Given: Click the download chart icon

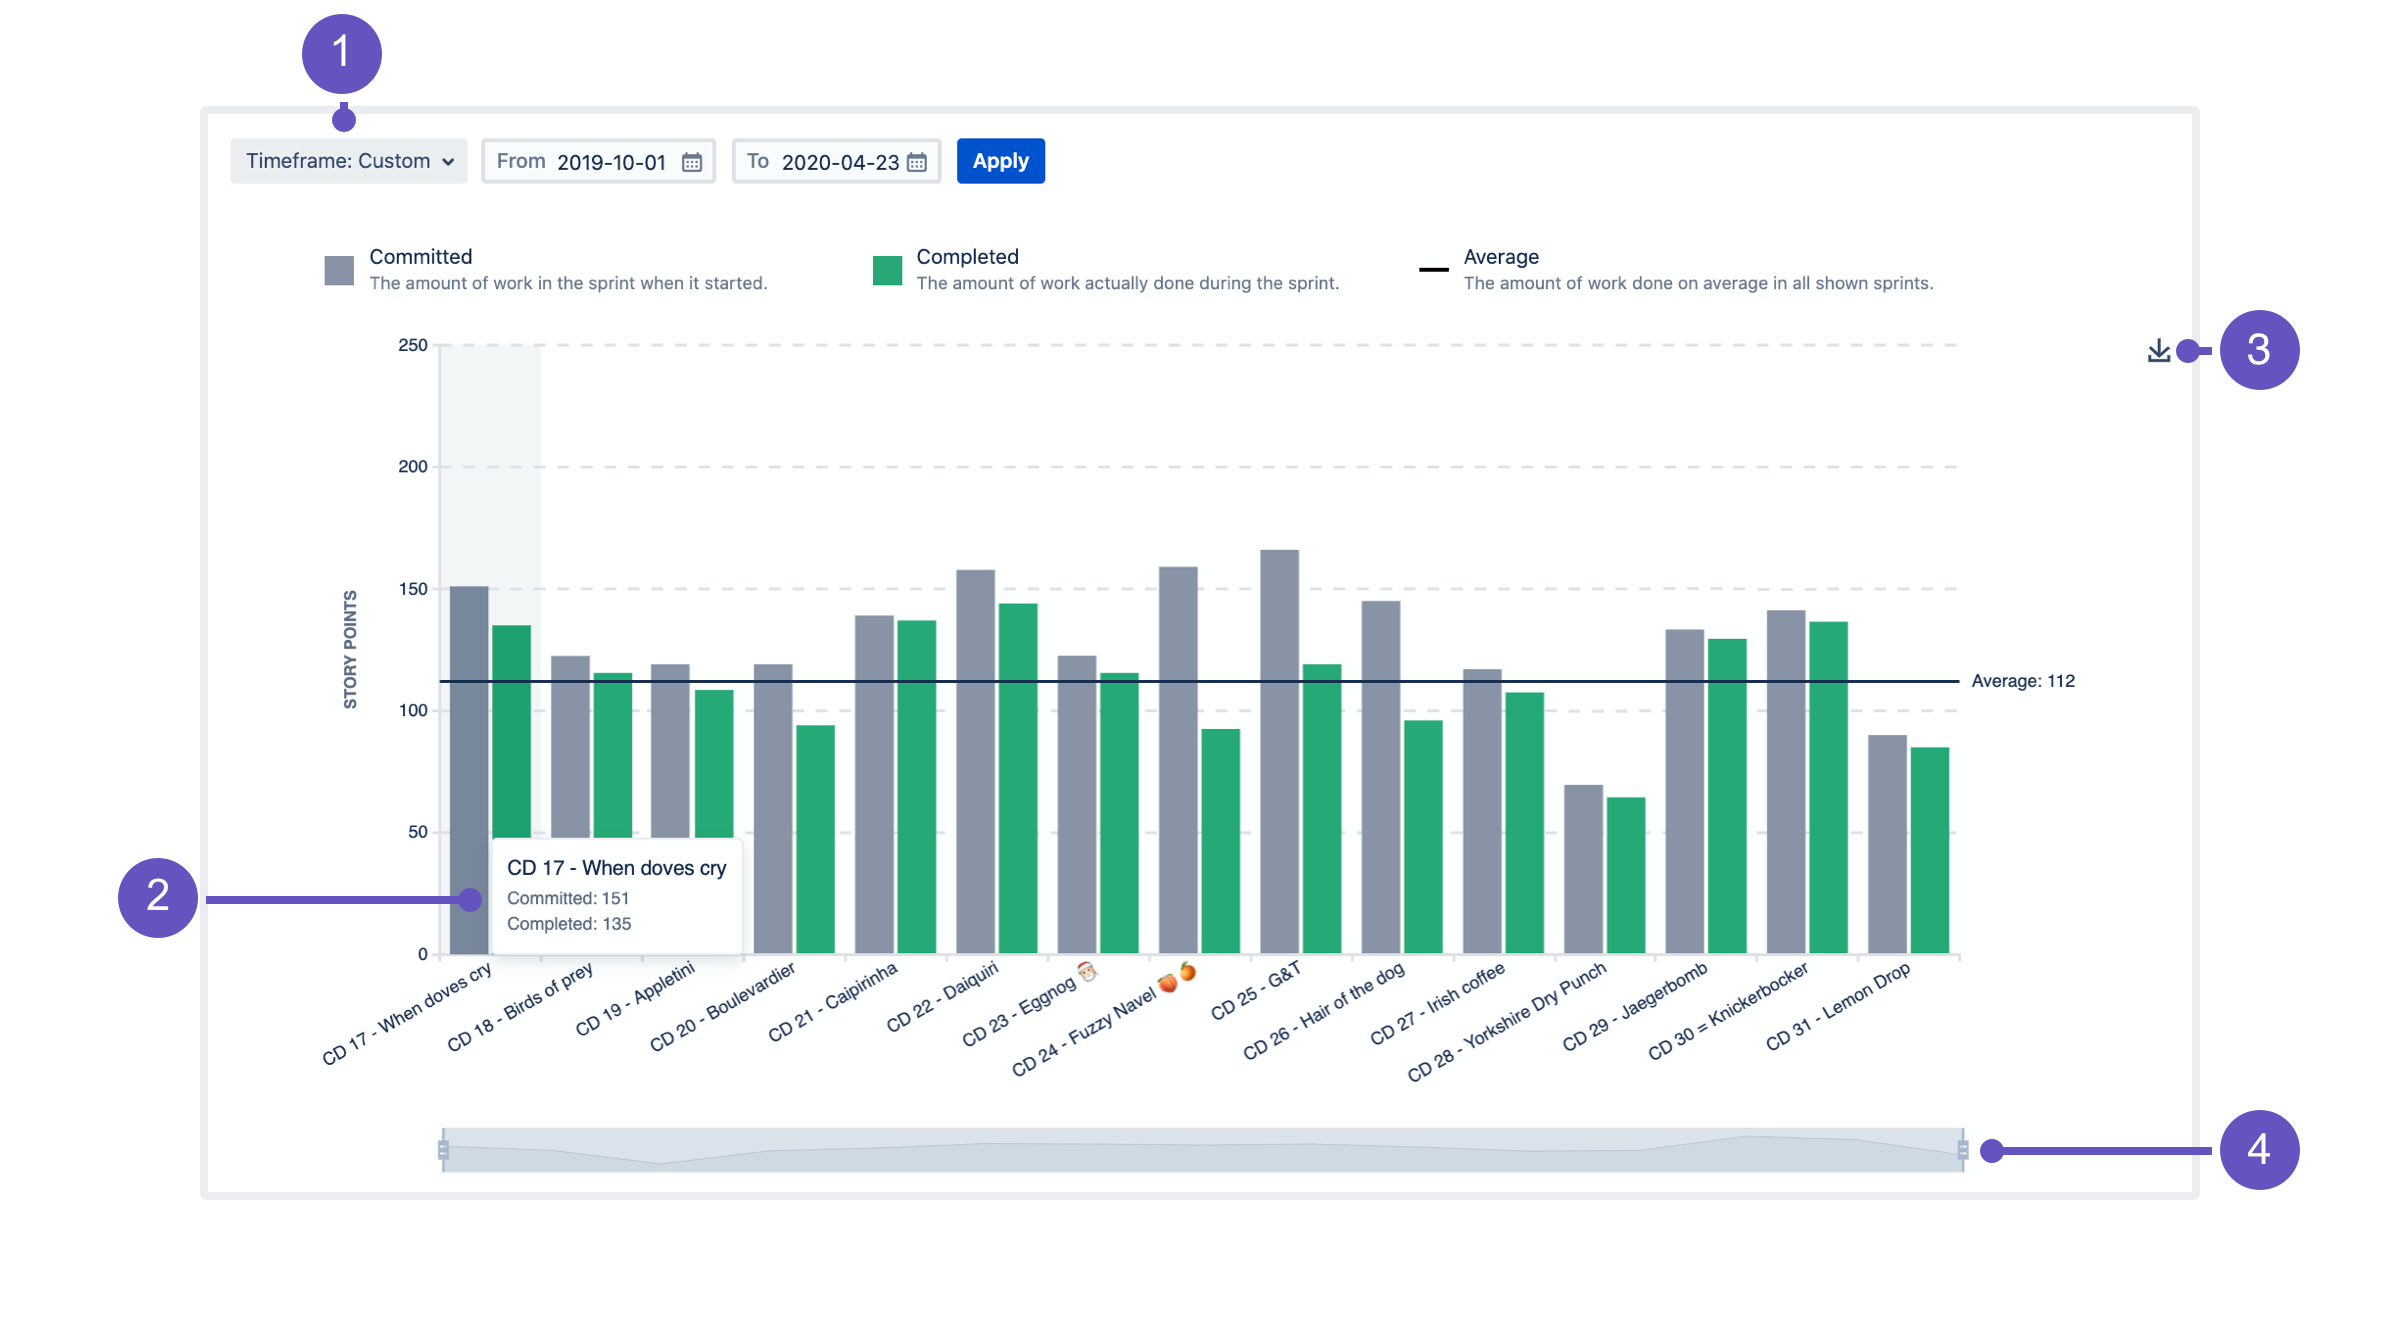Looking at the screenshot, I should pyautogui.click(x=2158, y=351).
